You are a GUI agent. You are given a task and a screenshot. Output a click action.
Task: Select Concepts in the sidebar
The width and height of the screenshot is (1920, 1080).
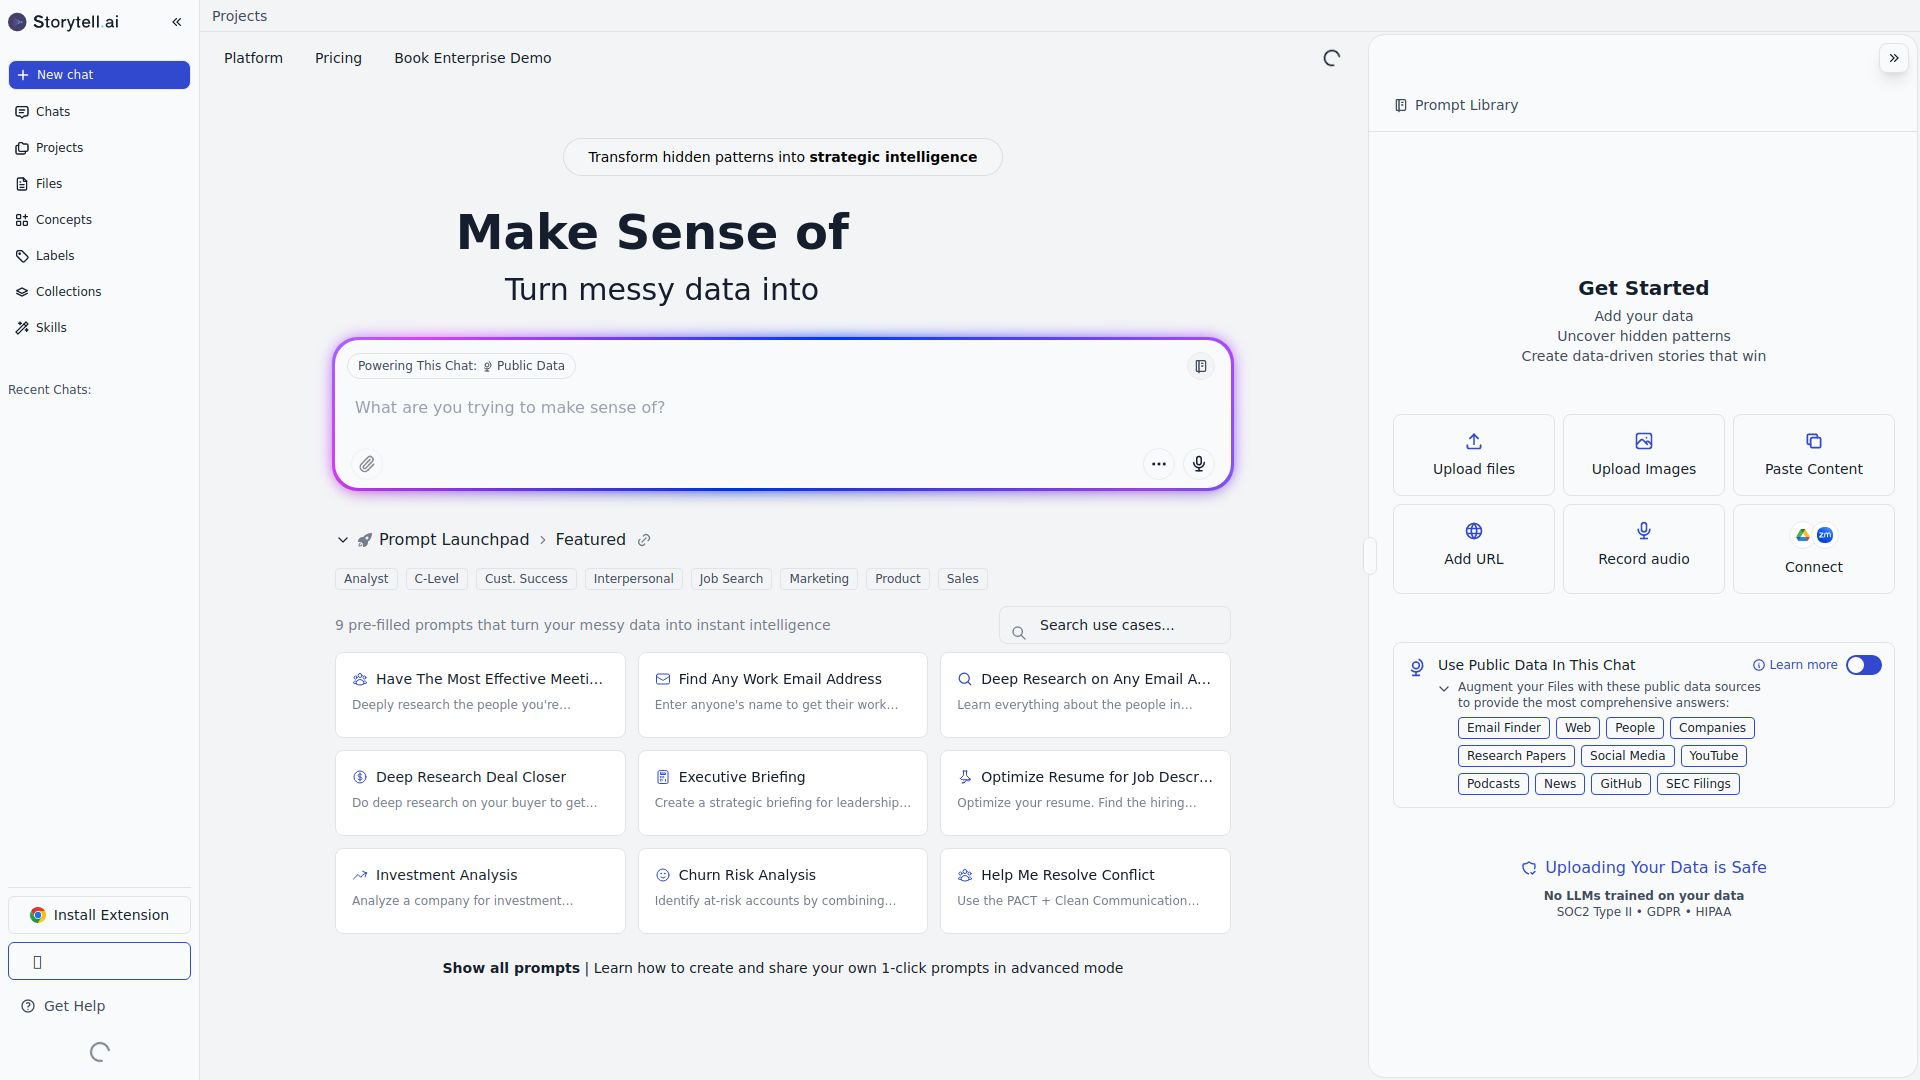pos(63,219)
